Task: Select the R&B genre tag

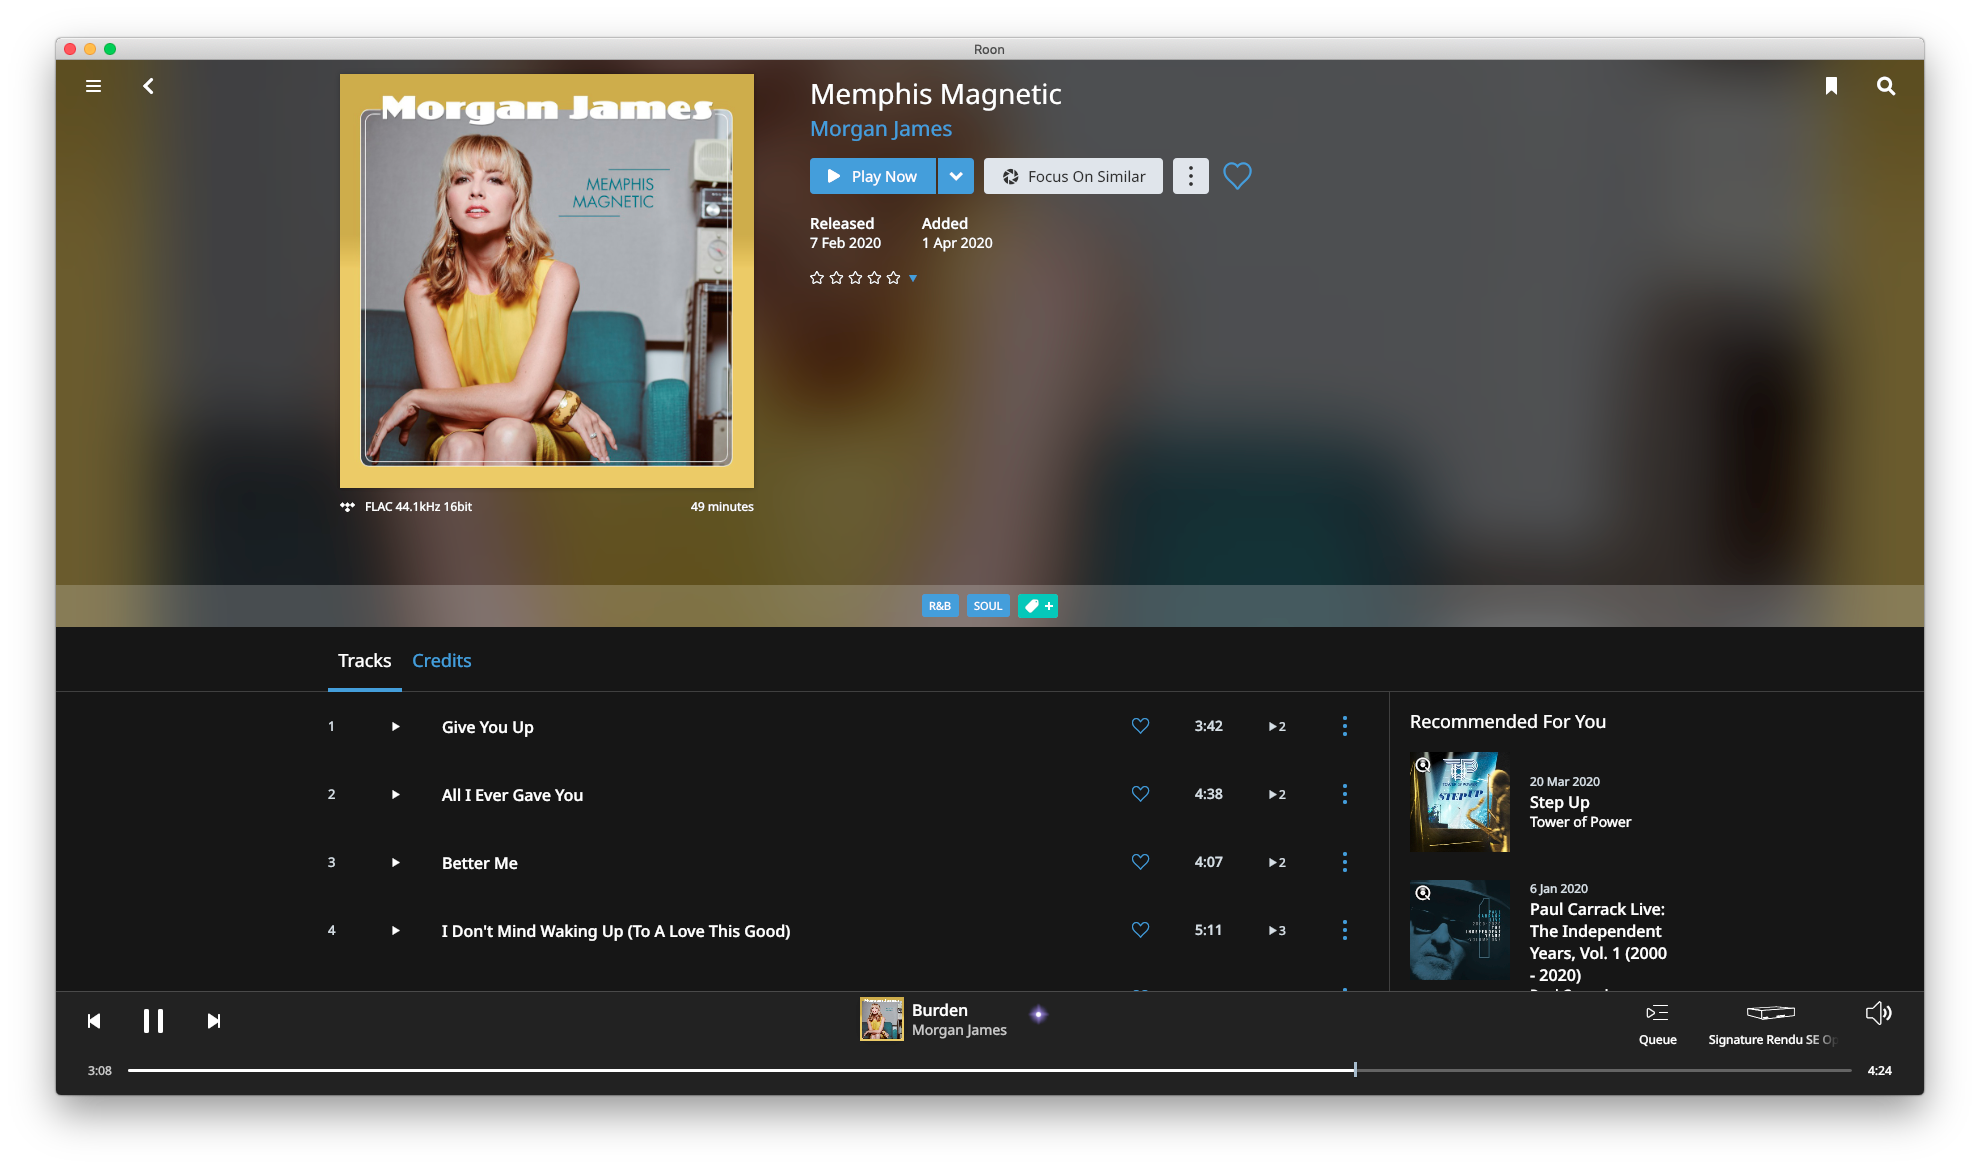Action: (x=940, y=606)
